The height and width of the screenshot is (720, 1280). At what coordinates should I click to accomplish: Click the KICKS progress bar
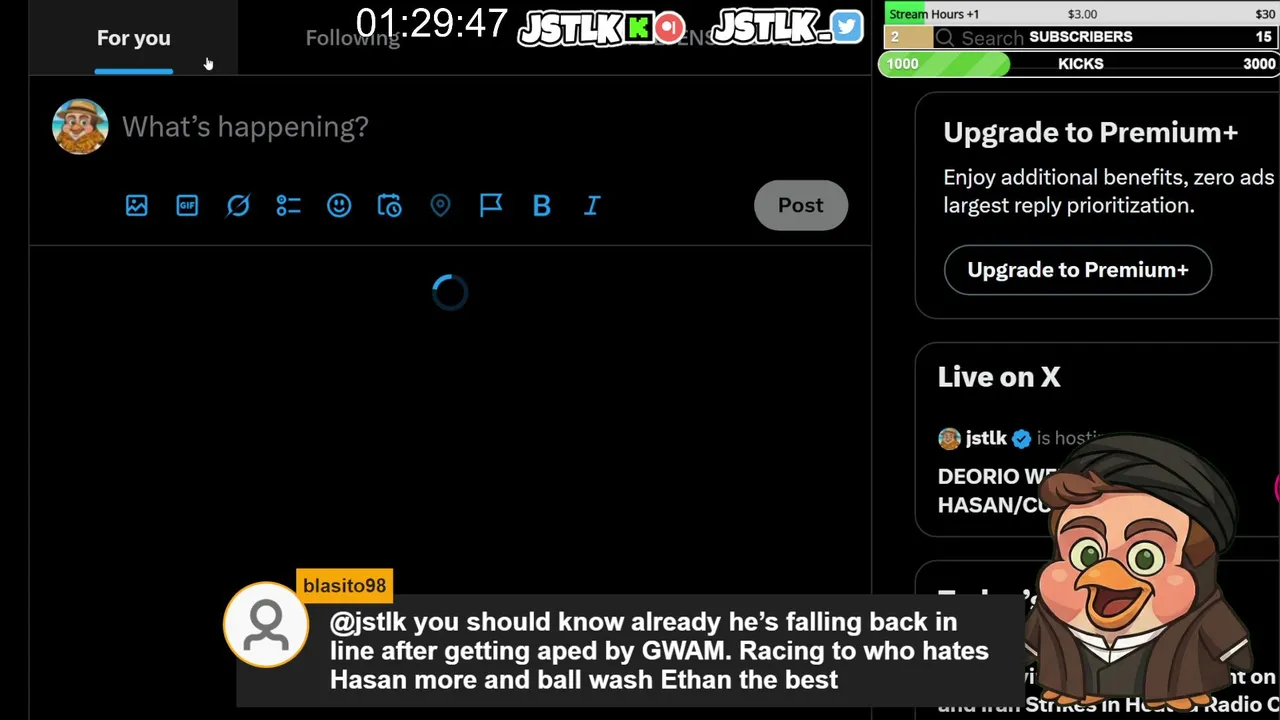pos(1080,64)
